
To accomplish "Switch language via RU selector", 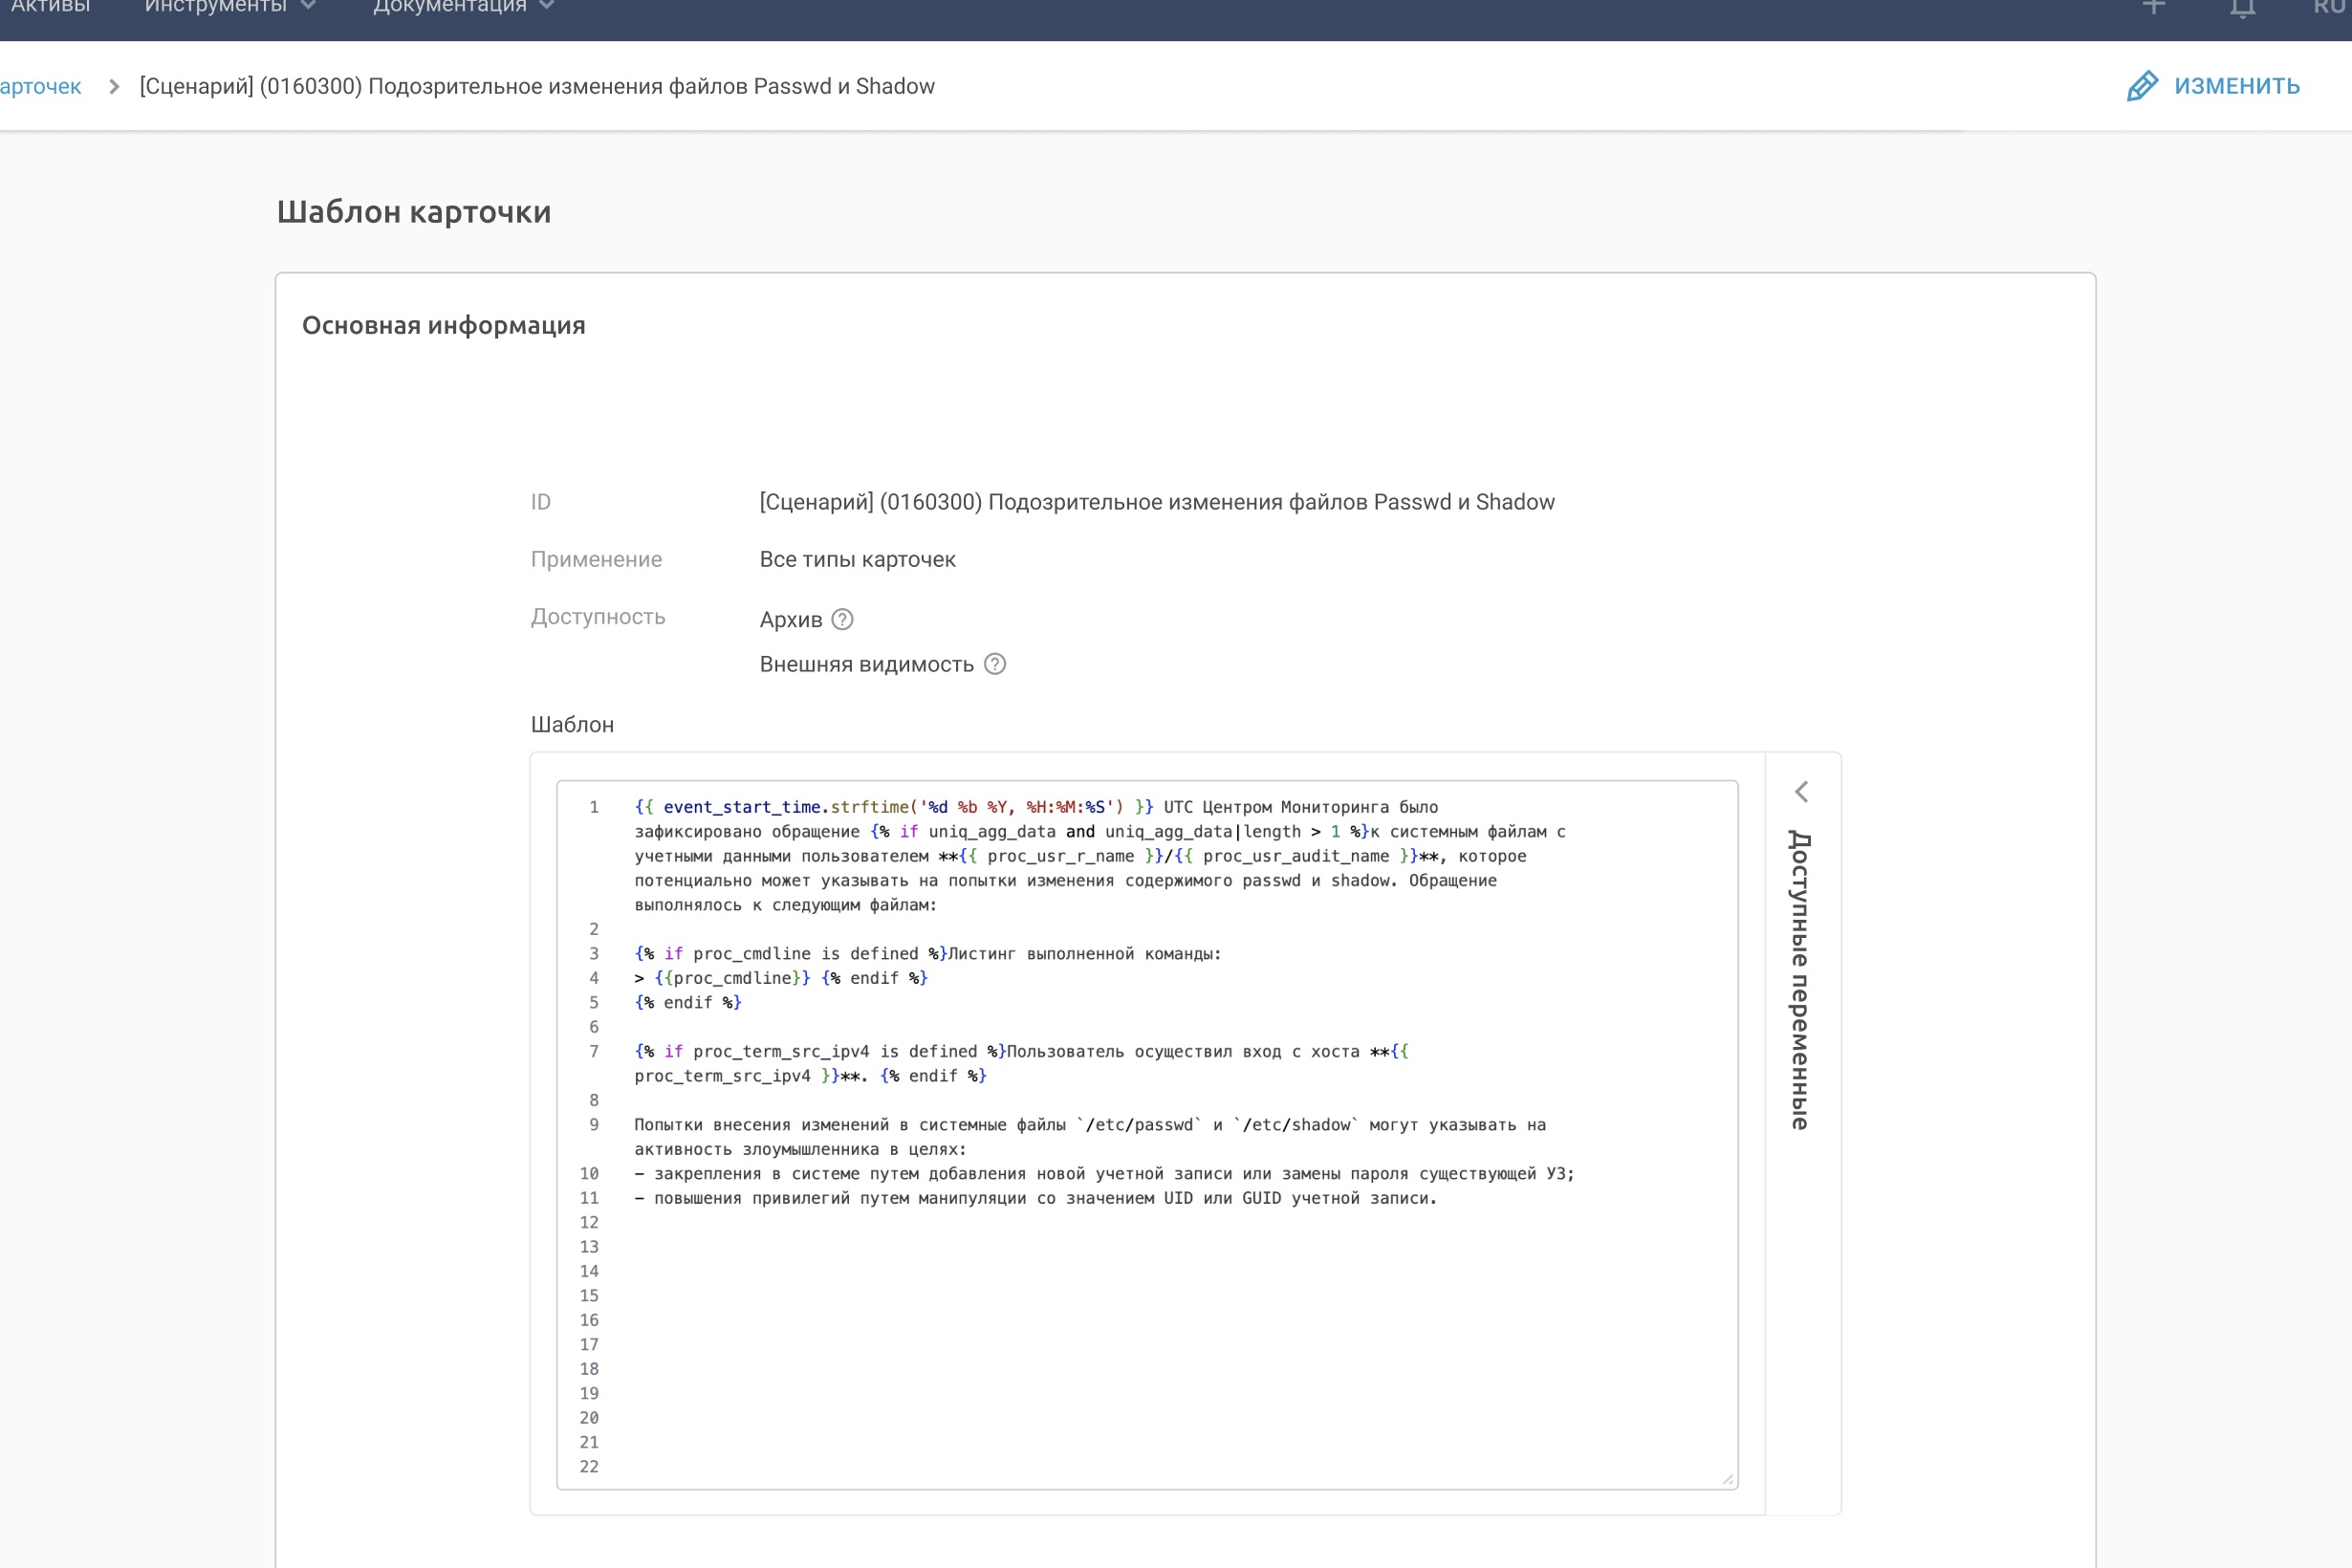I will [2330, 7].
